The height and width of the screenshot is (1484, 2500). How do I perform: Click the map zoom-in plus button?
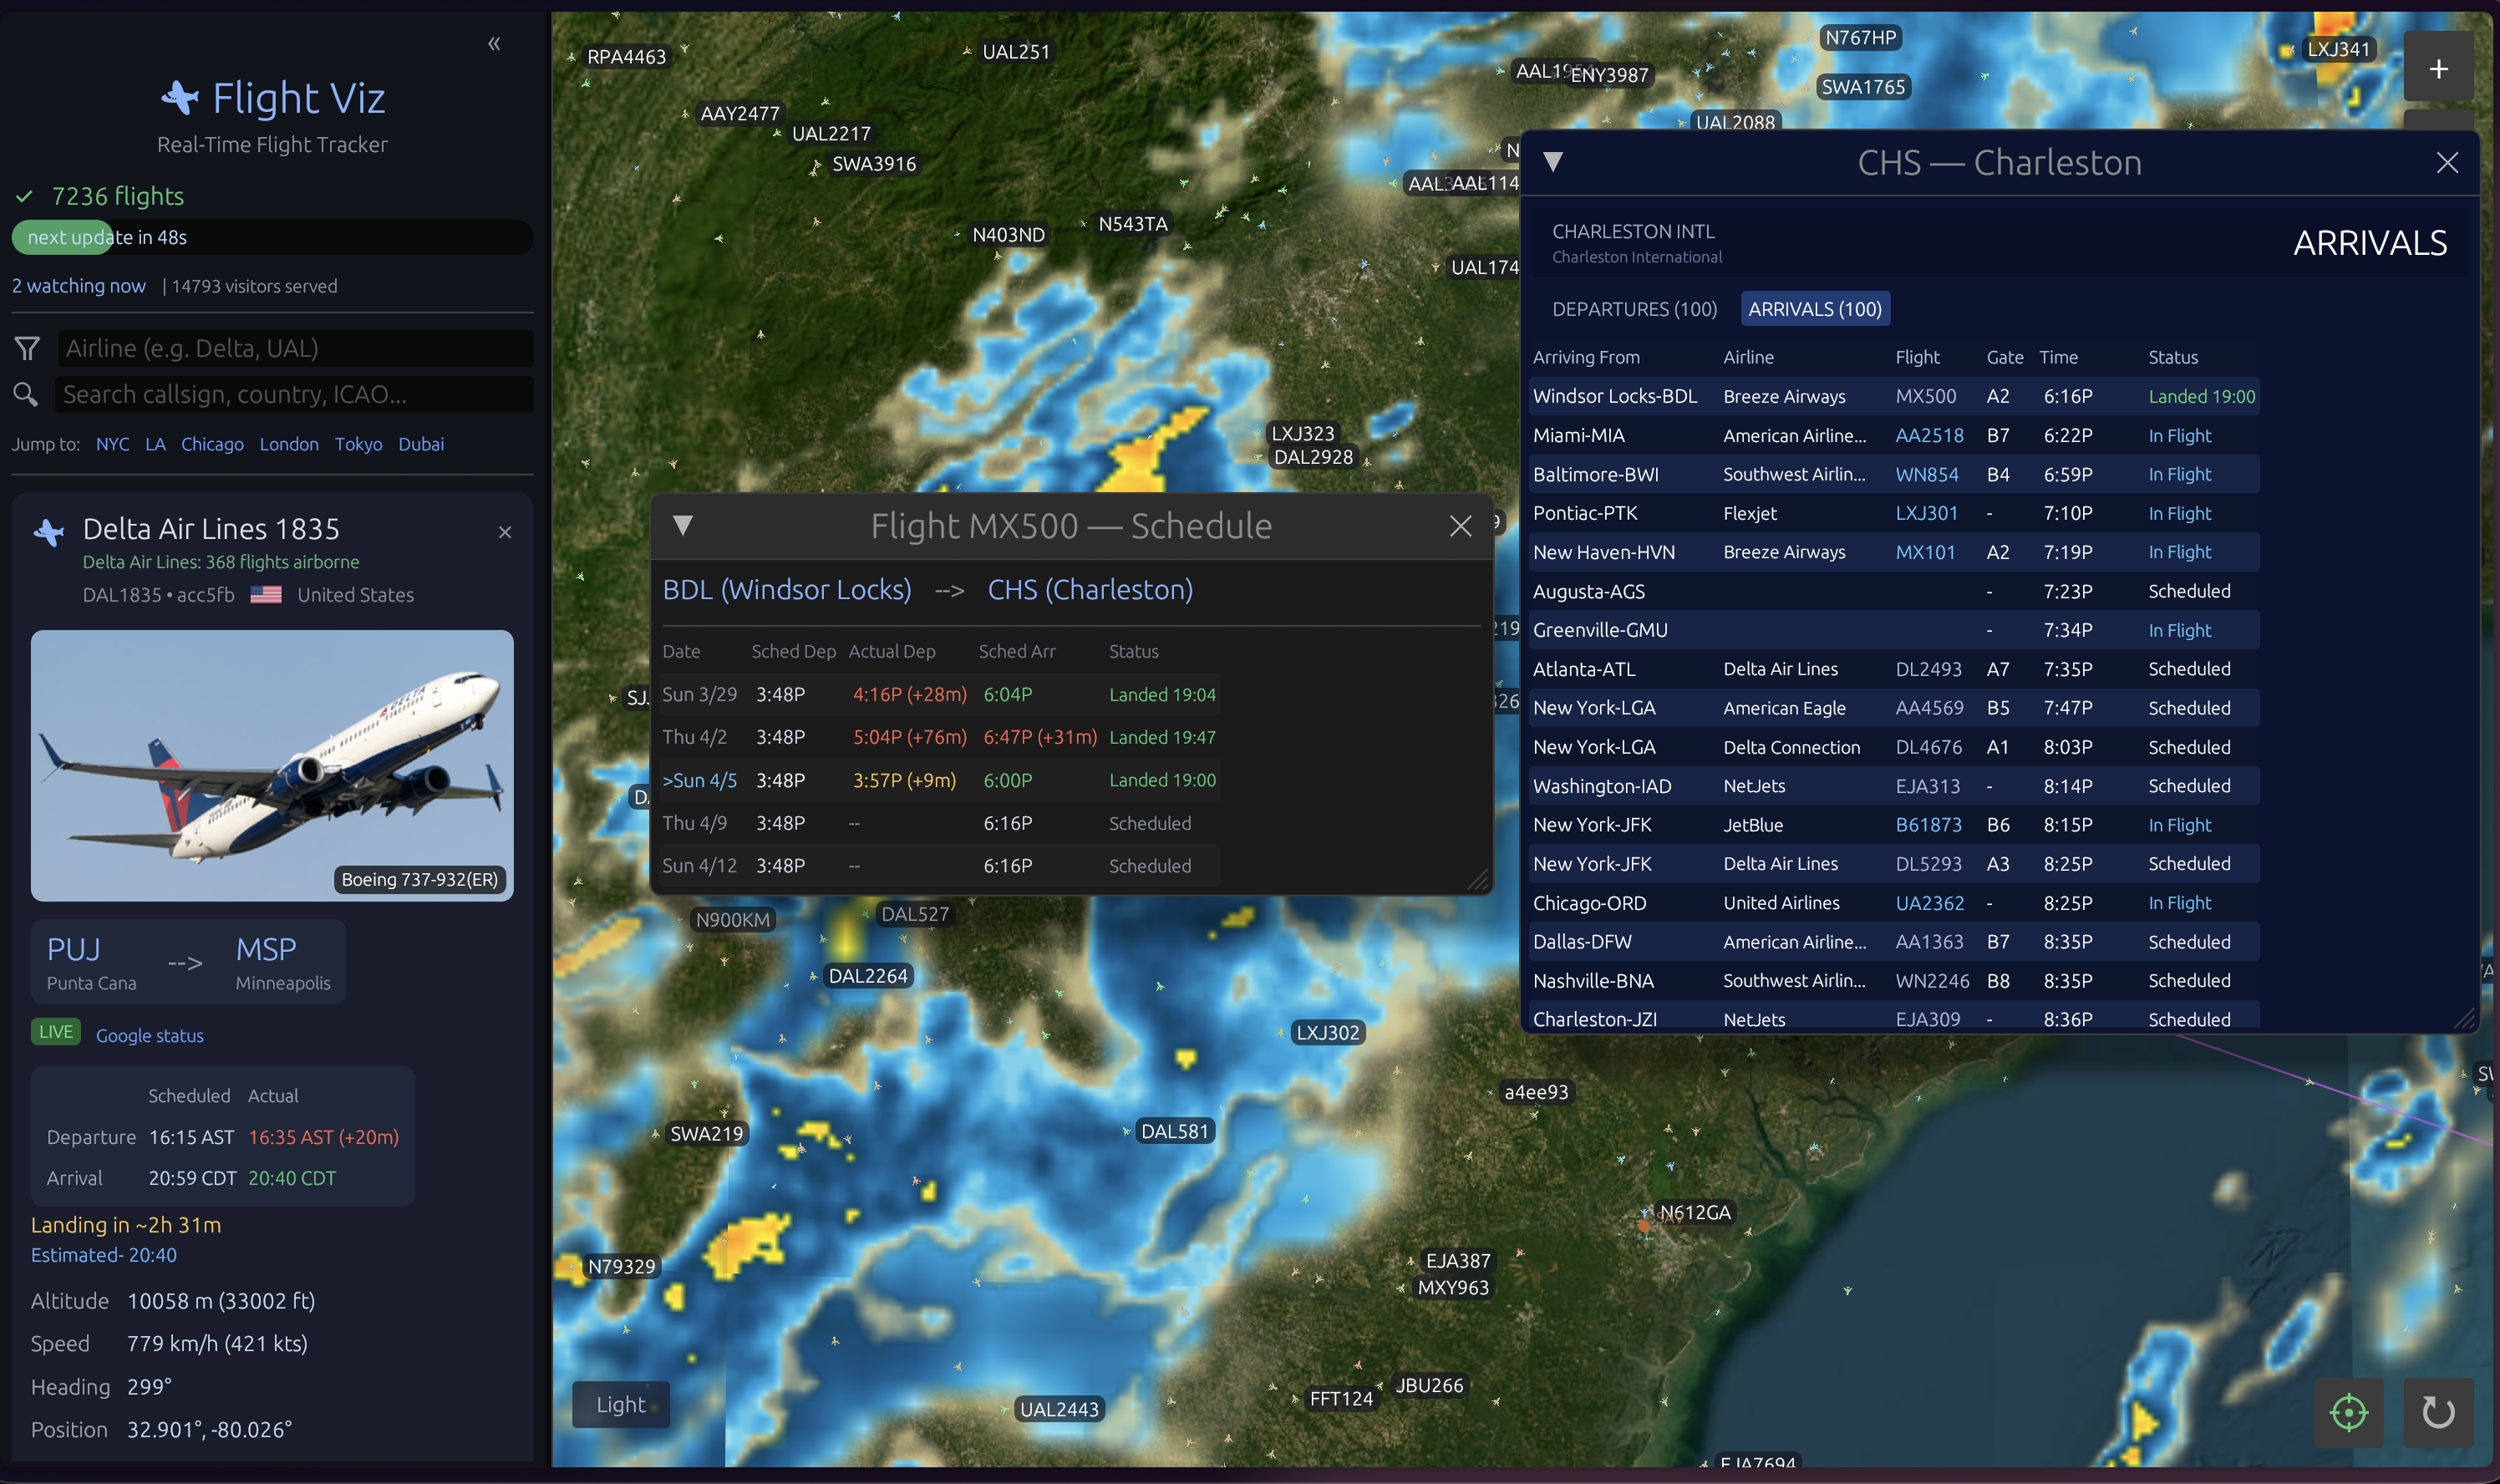pyautogui.click(x=2437, y=68)
